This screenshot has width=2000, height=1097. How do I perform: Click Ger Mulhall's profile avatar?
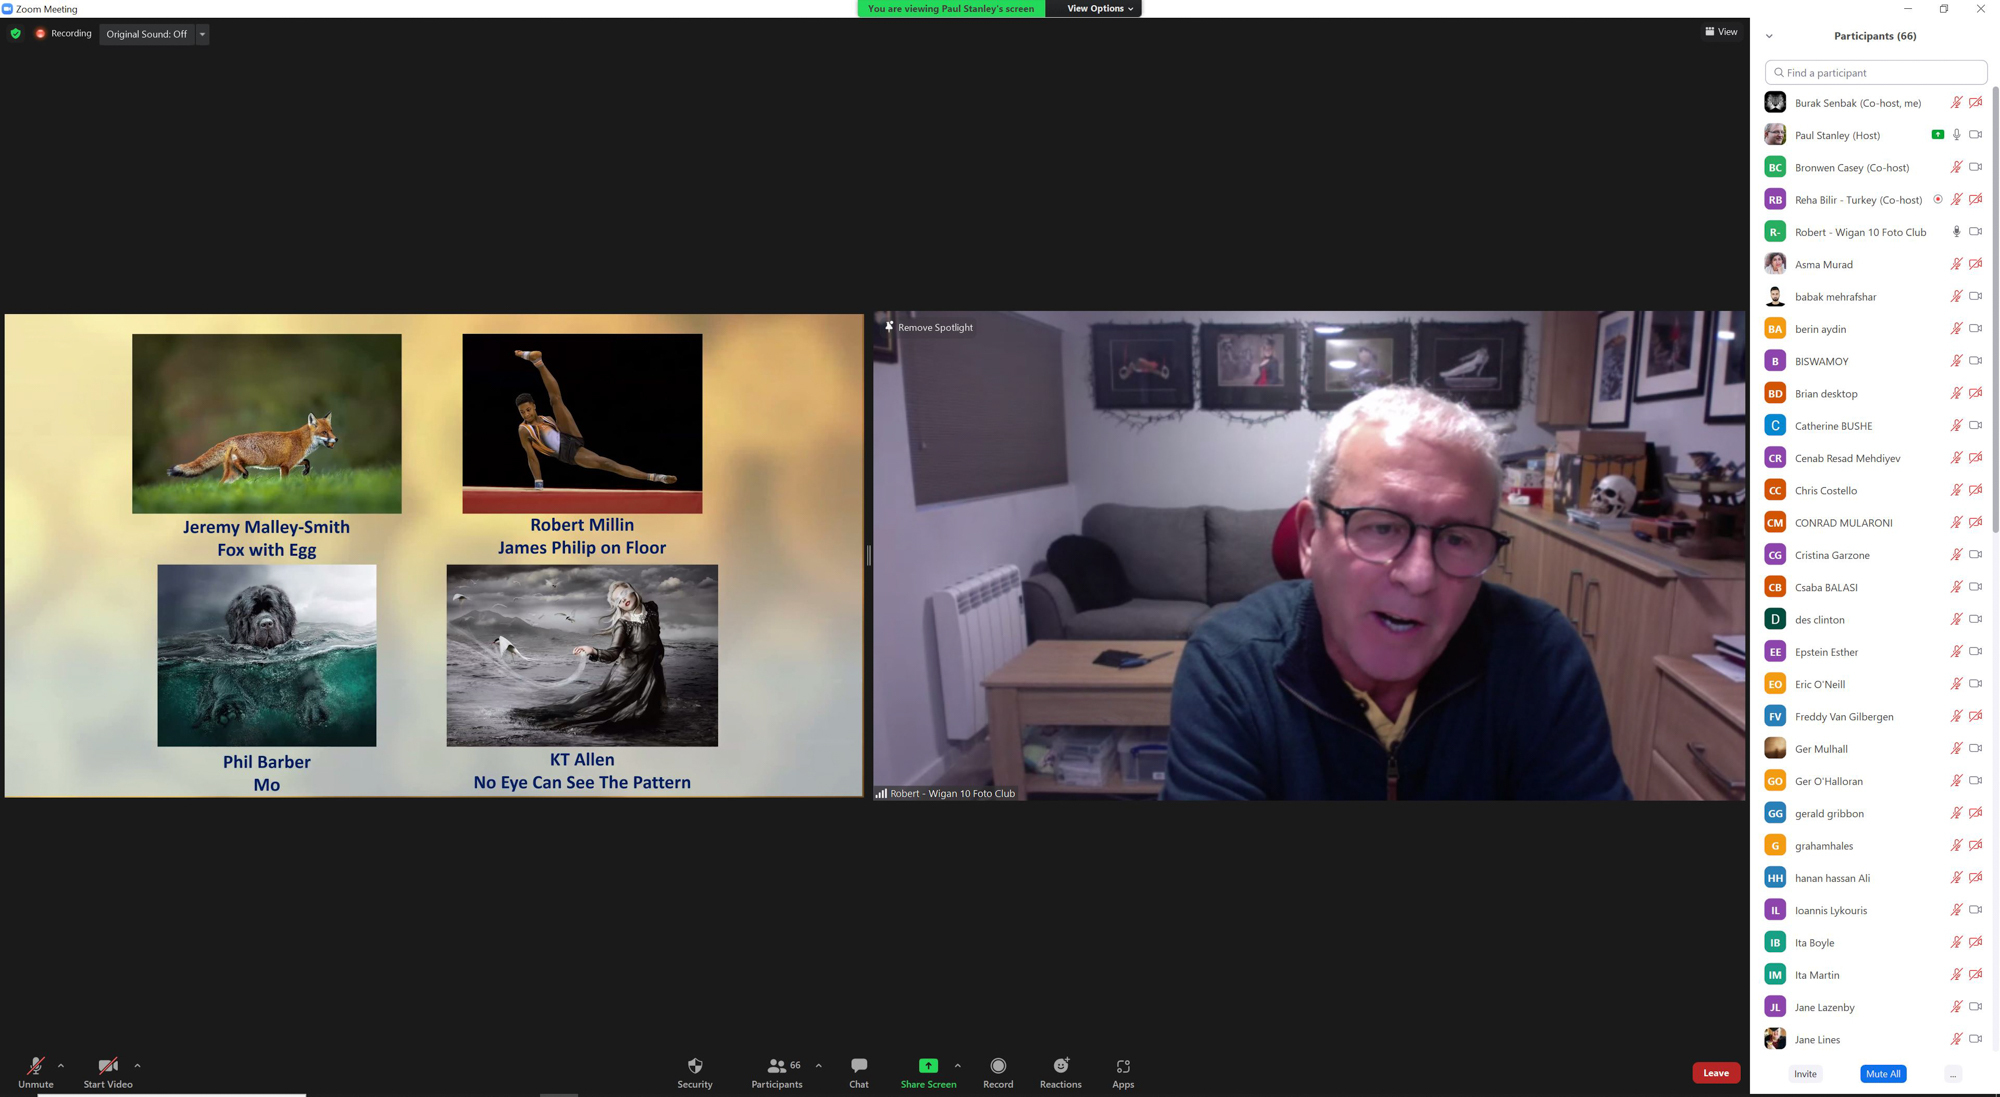point(1775,748)
